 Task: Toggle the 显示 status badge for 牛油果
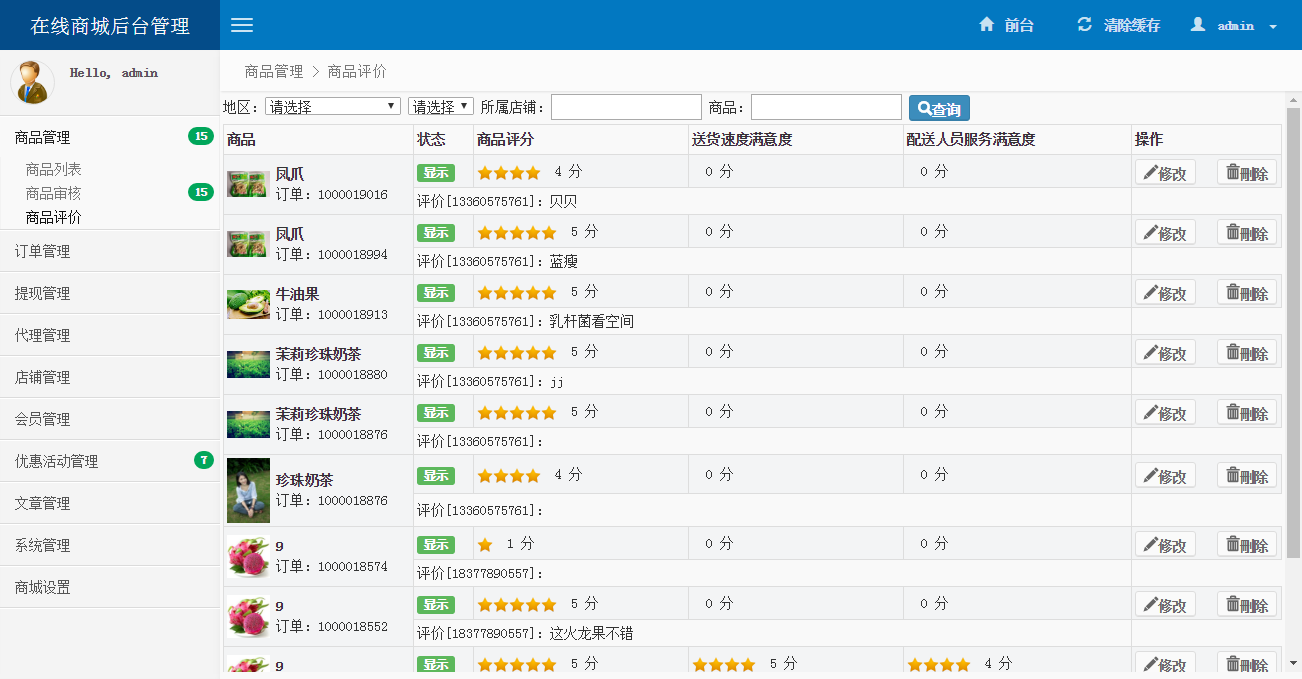436,293
